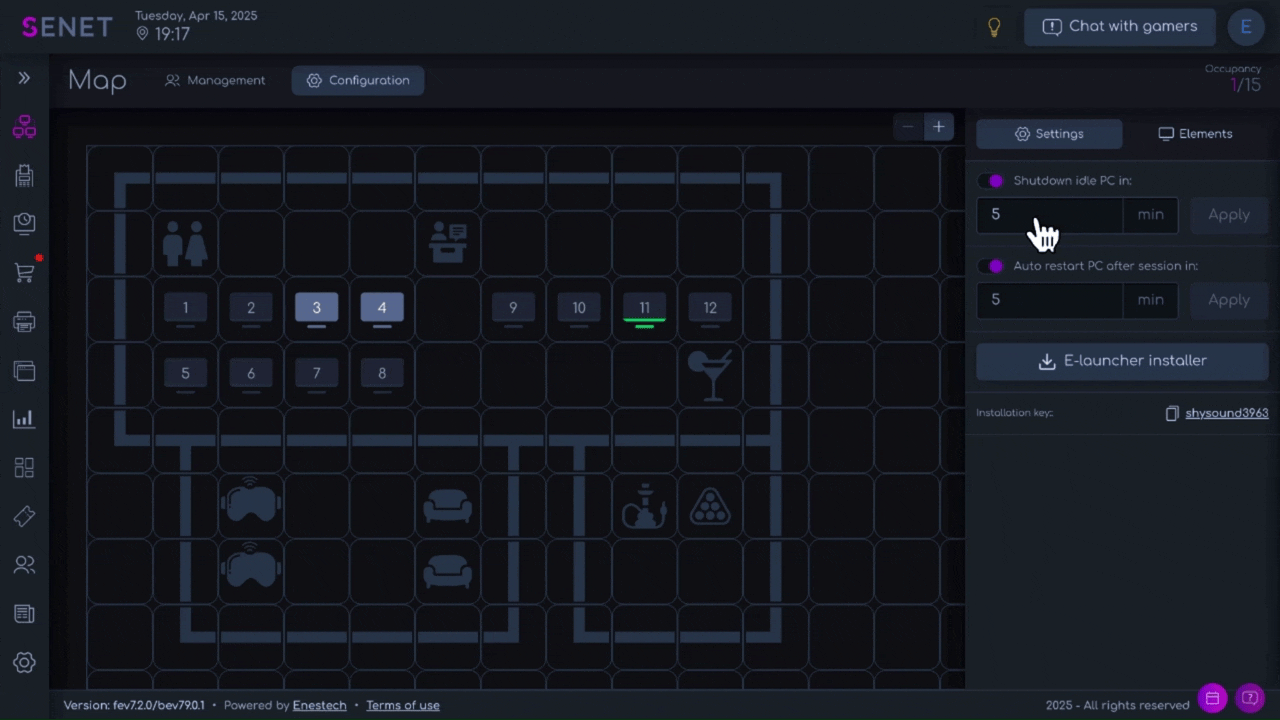Select the cocktail bar icon on map
The height and width of the screenshot is (720, 1280).
coord(710,374)
